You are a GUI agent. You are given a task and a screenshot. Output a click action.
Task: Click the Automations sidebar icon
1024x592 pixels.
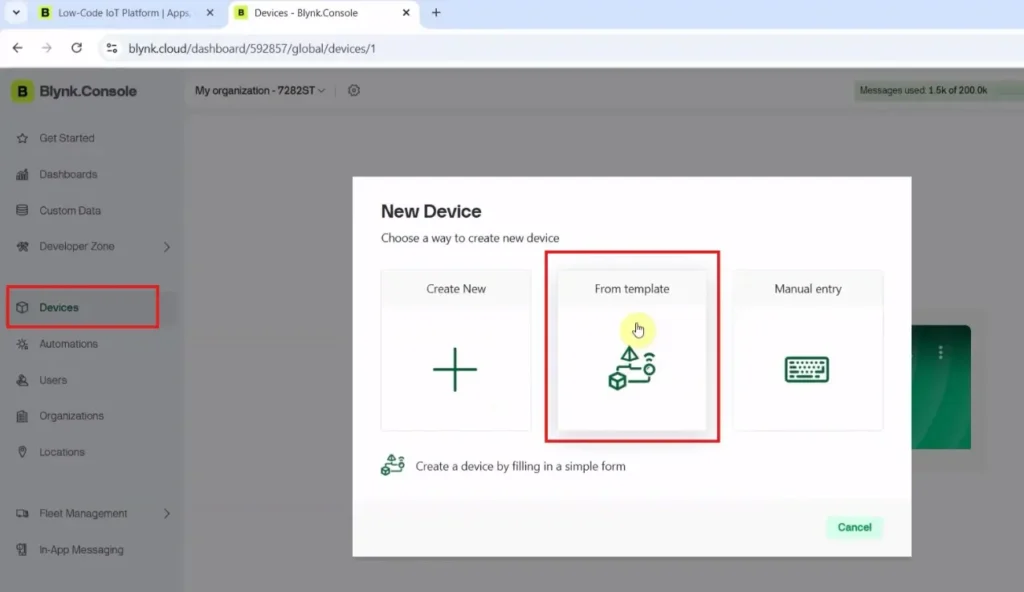(x=23, y=344)
